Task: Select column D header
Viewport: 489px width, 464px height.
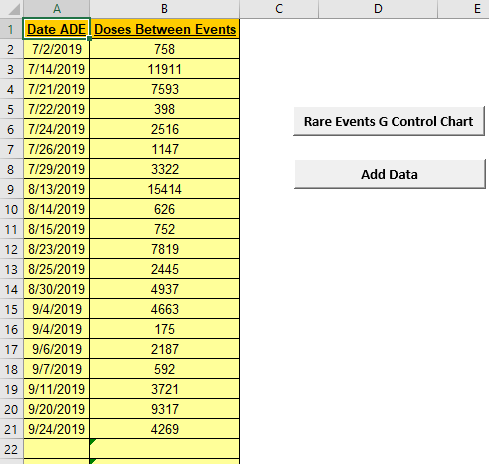Action: click(x=378, y=9)
